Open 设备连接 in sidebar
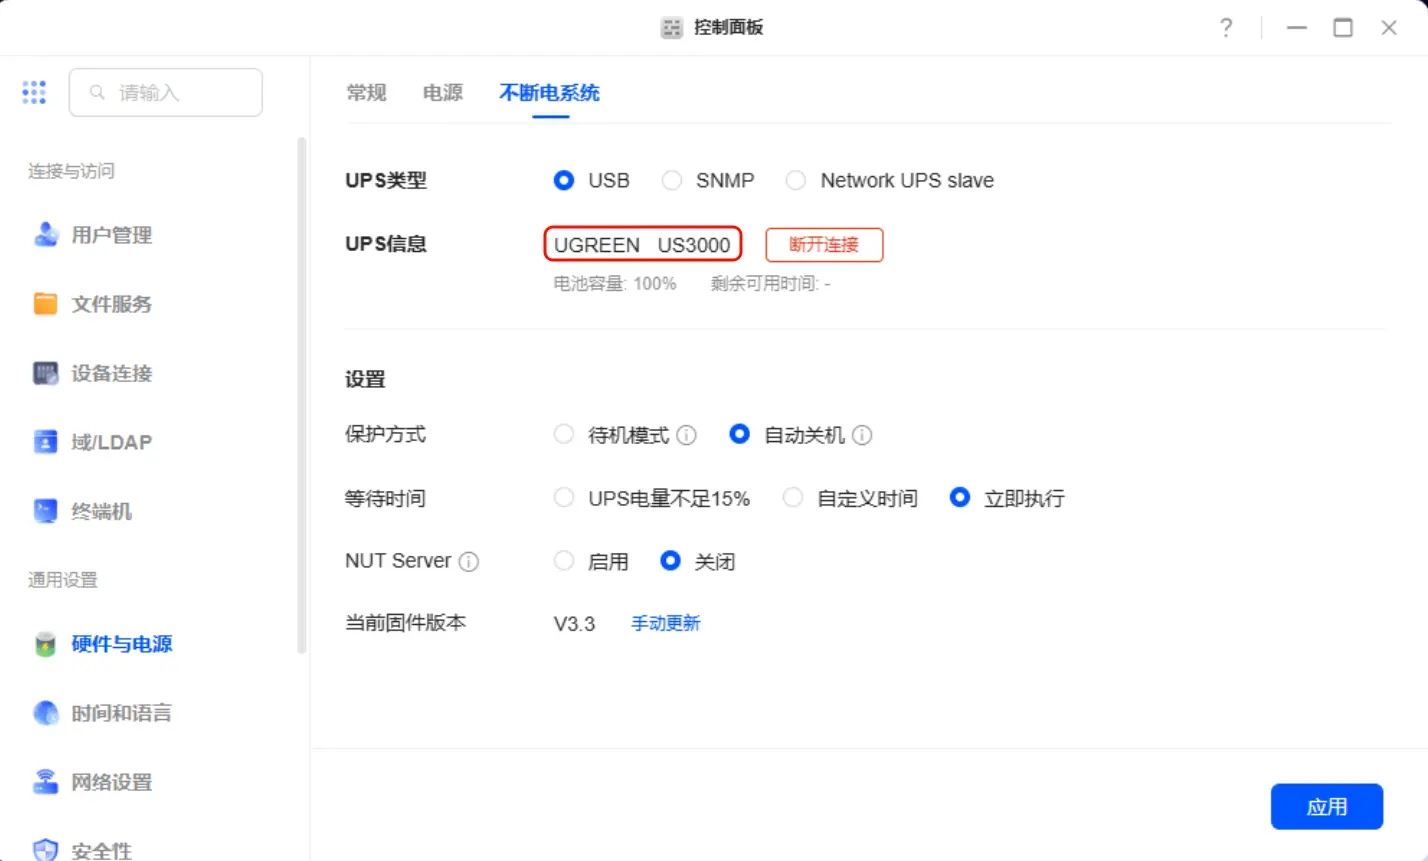Screen dimensions: 1428x861 [x=112, y=373]
